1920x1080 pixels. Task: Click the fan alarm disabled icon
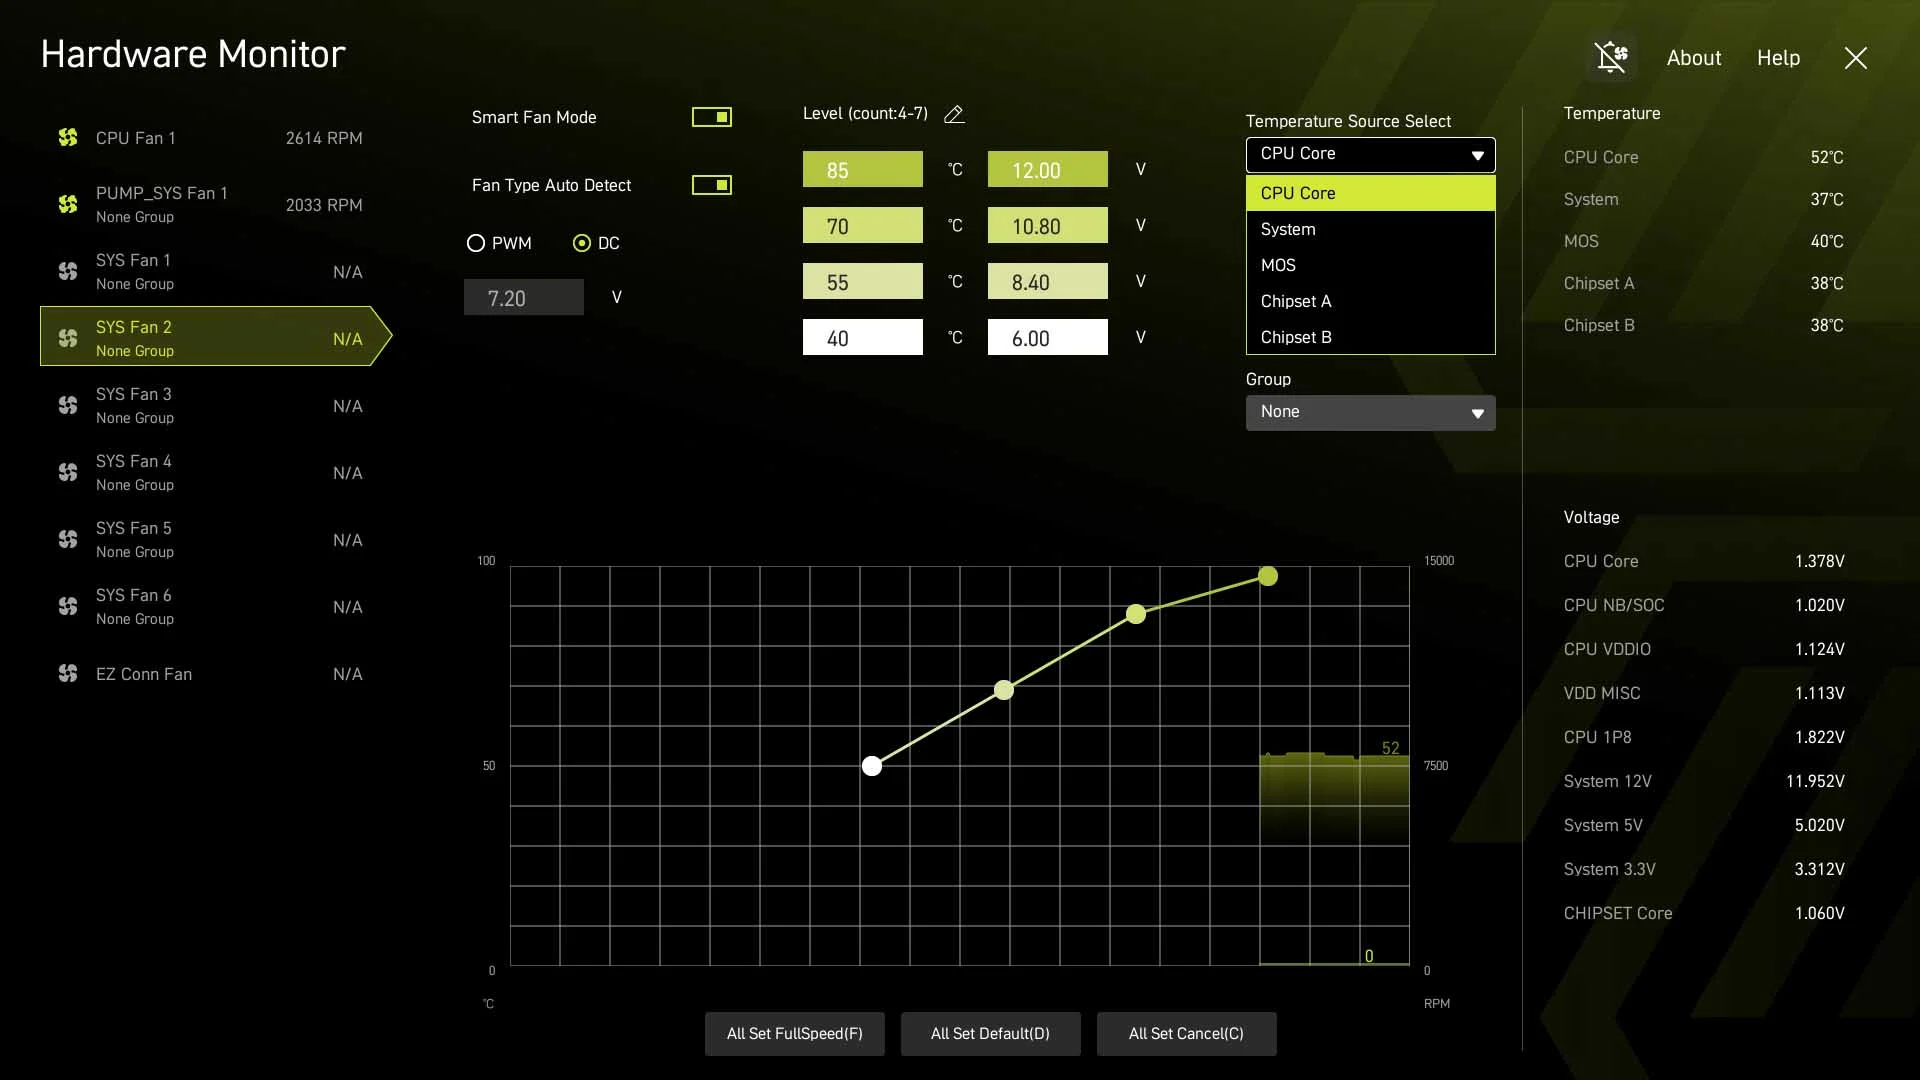(x=1611, y=57)
